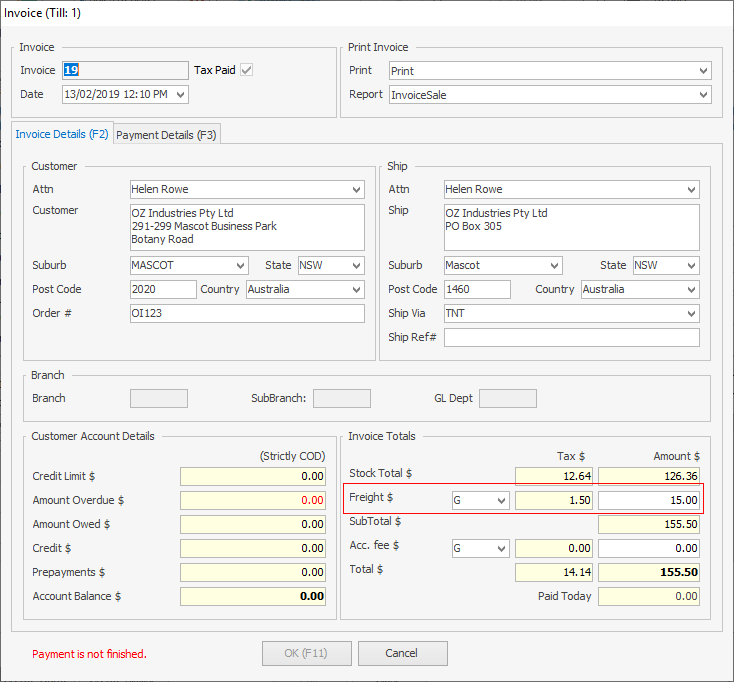Open the customer Suburb MASCOT dropdown
The width and height of the screenshot is (734, 682).
point(240,265)
